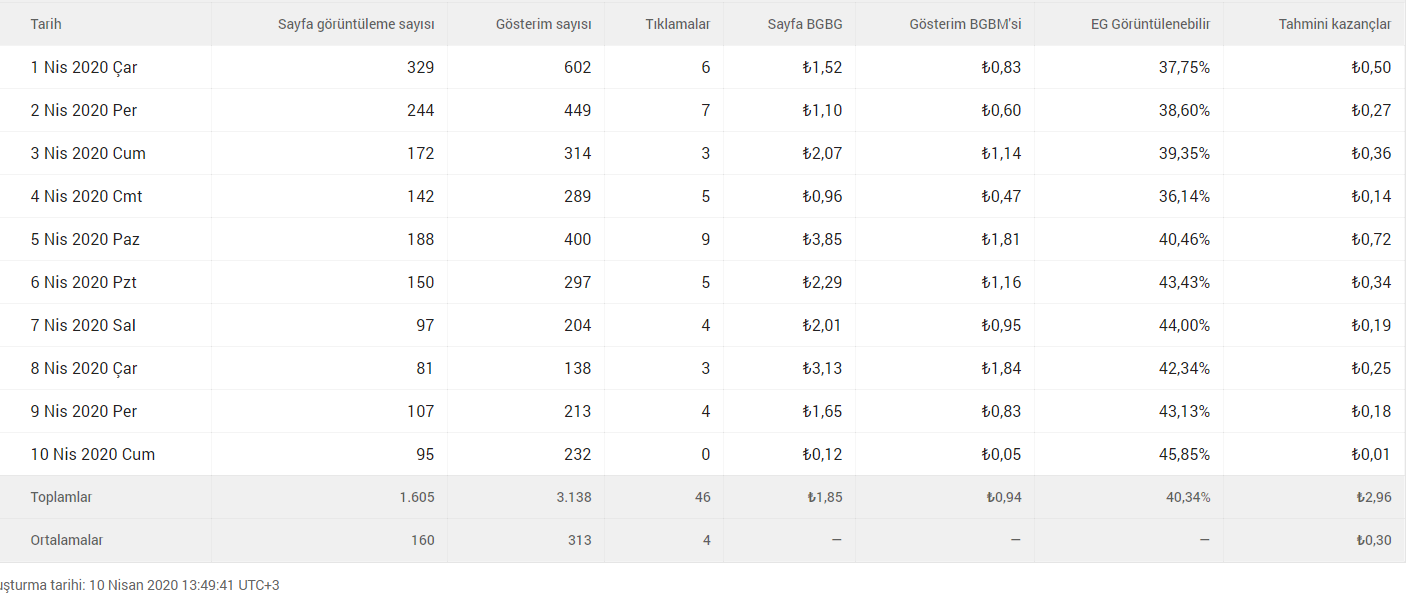Select the Sayfa BGBG column header

(805, 24)
